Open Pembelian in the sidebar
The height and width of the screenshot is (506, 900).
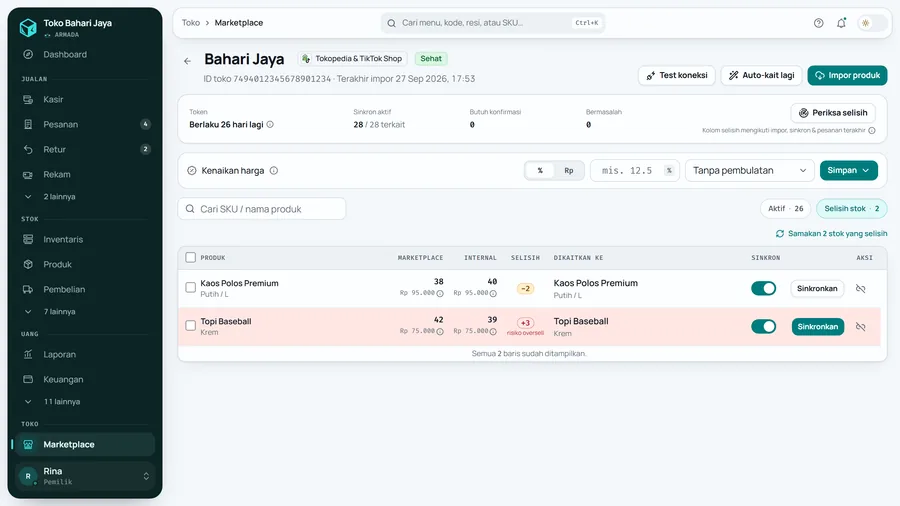tap(85, 290)
